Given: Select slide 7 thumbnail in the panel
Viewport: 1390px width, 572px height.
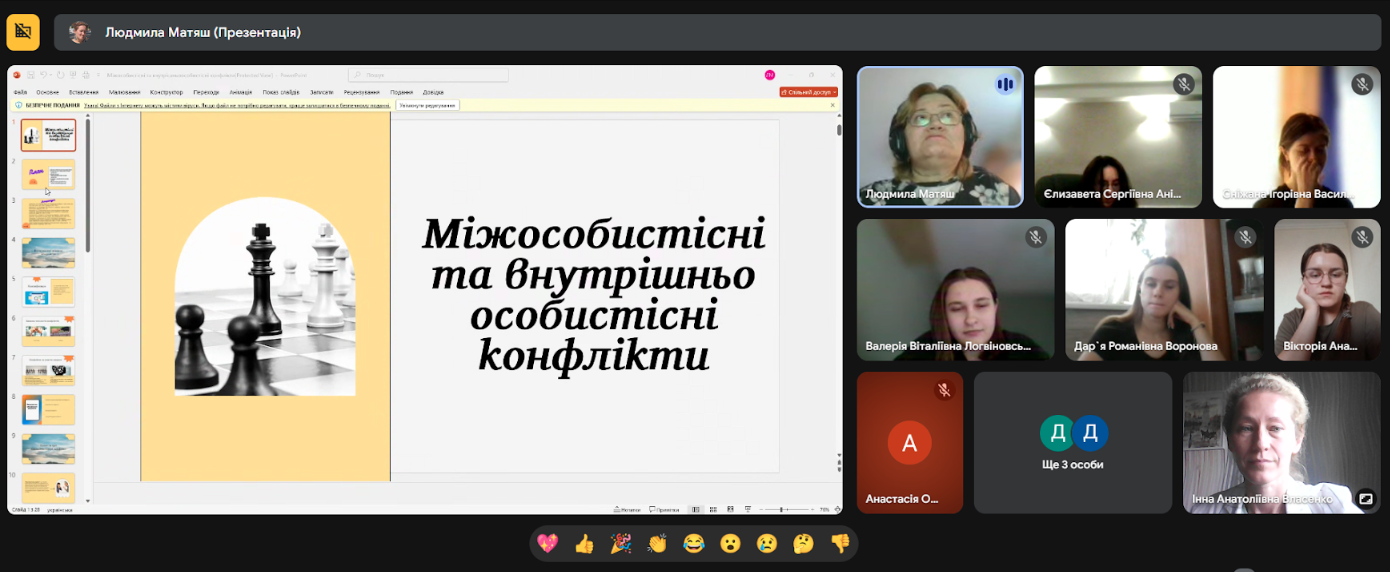Looking at the screenshot, I should [48, 370].
